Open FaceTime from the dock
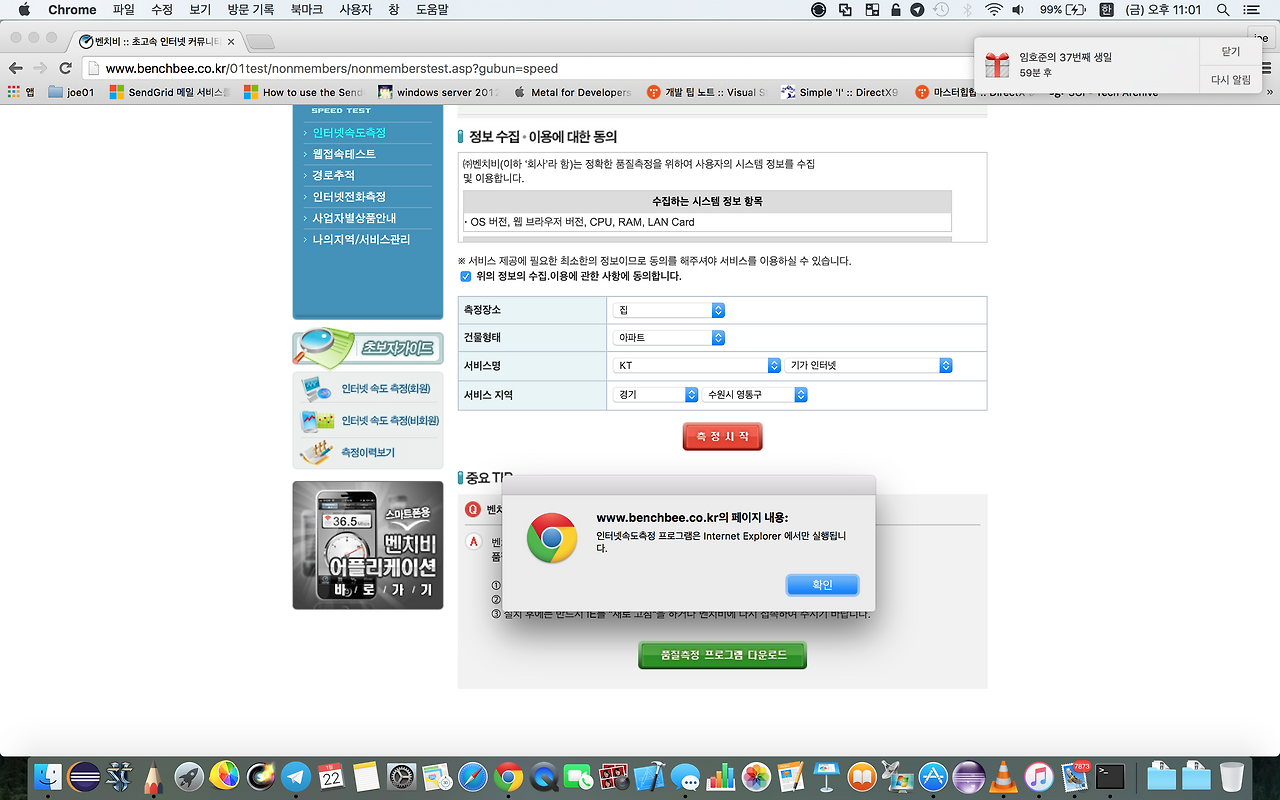The height and width of the screenshot is (800, 1280). pos(579,776)
